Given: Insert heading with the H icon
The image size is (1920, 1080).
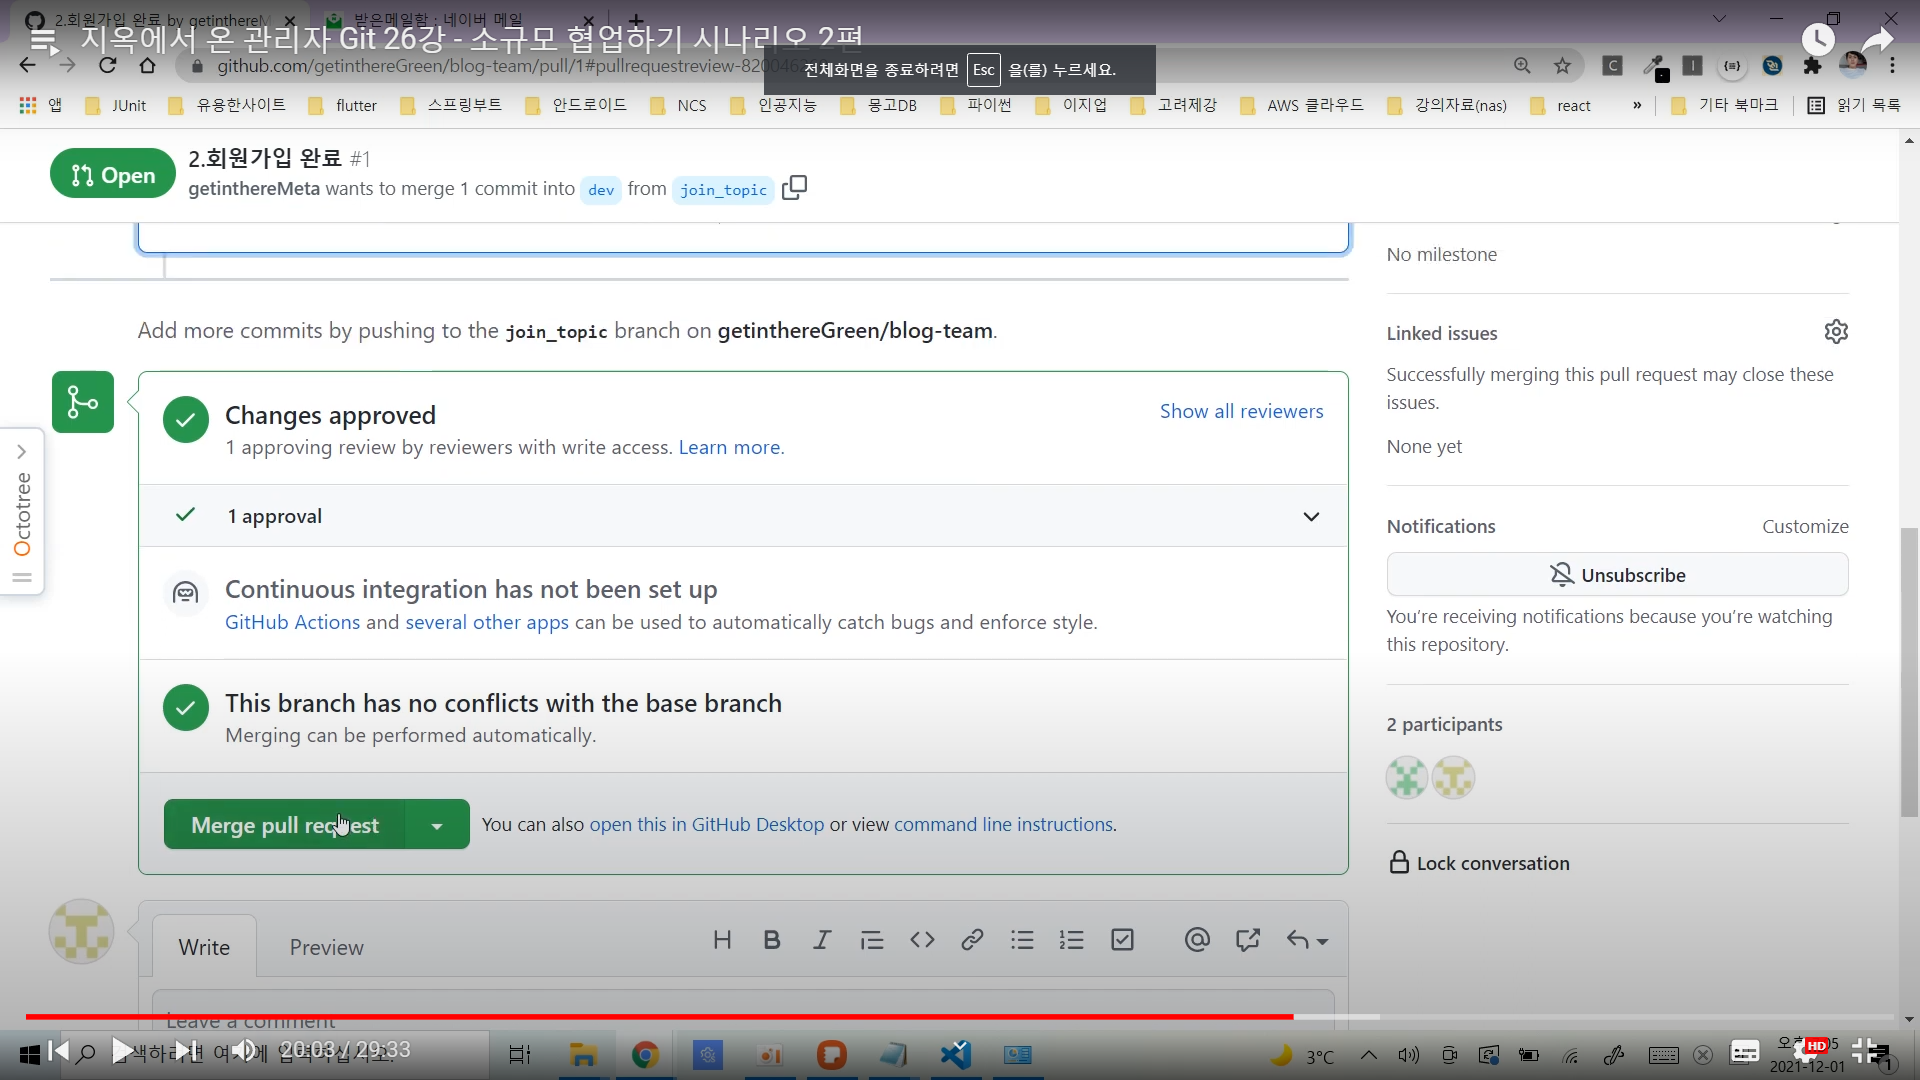Looking at the screenshot, I should pos(722,940).
